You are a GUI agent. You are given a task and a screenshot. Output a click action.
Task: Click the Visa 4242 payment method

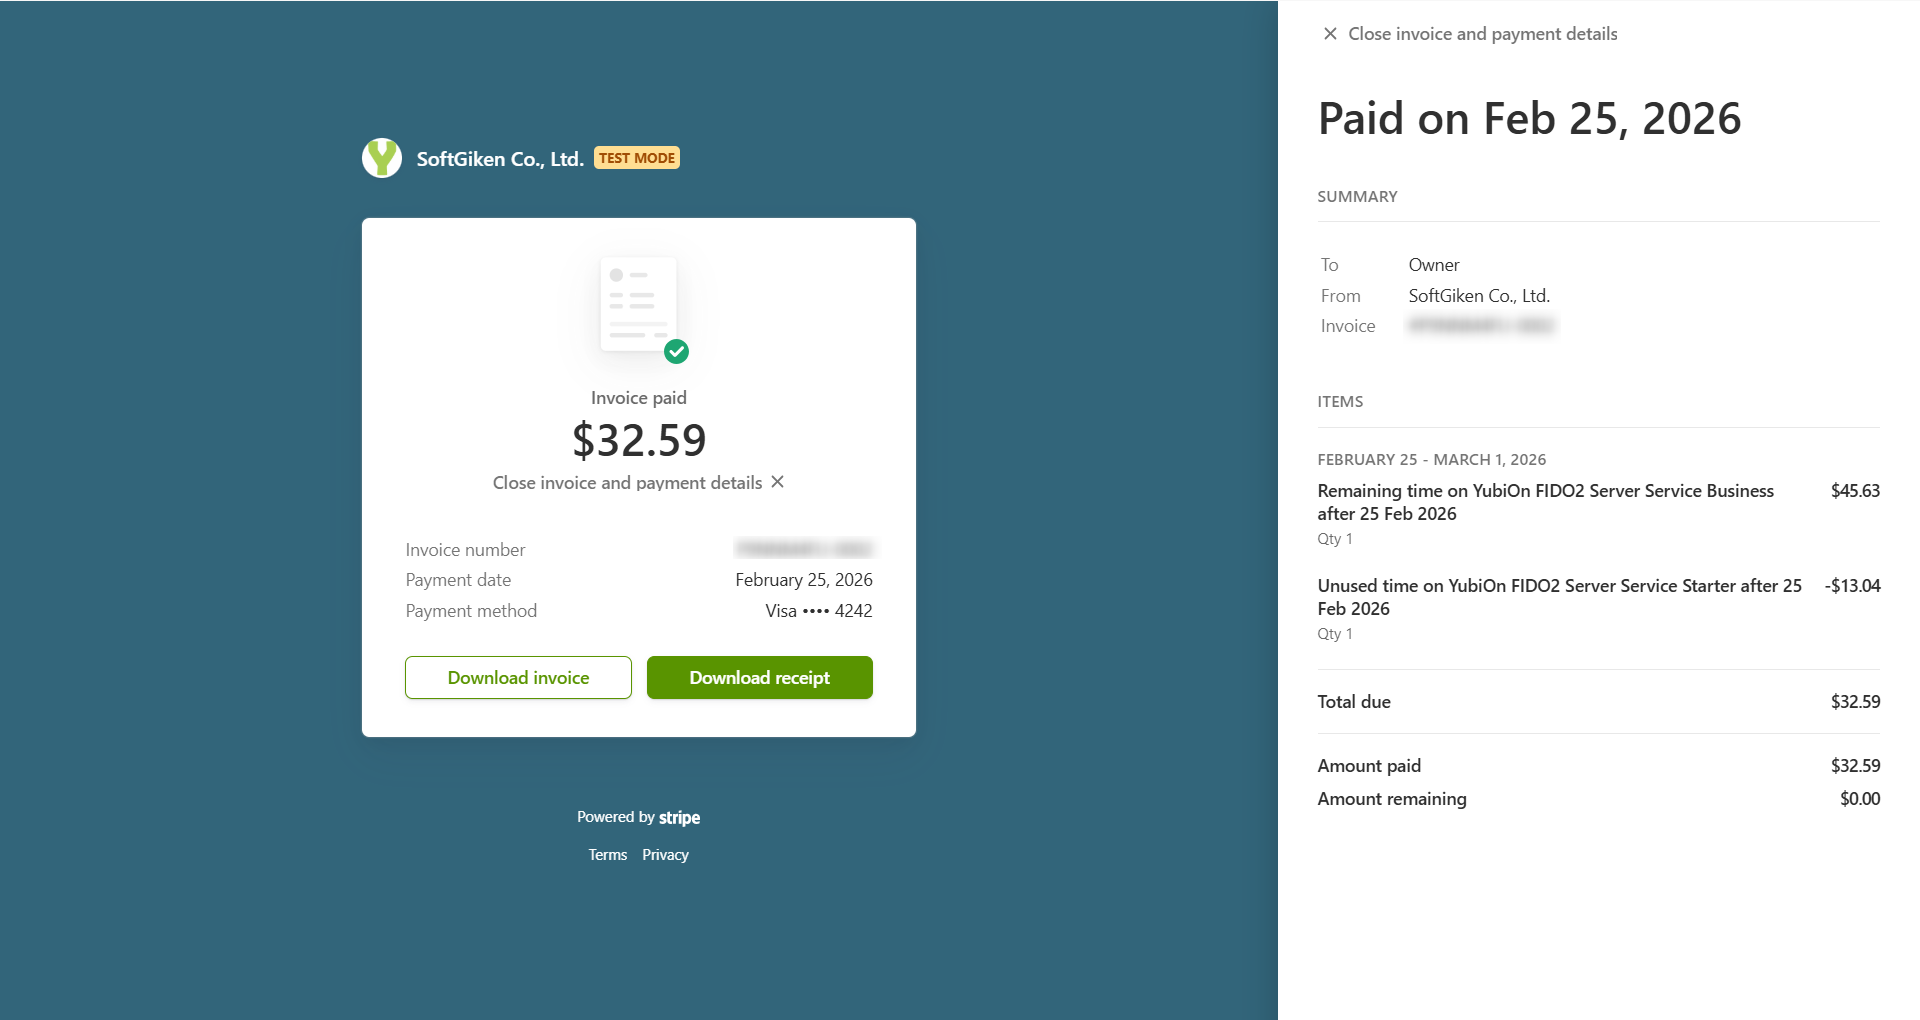click(x=818, y=611)
